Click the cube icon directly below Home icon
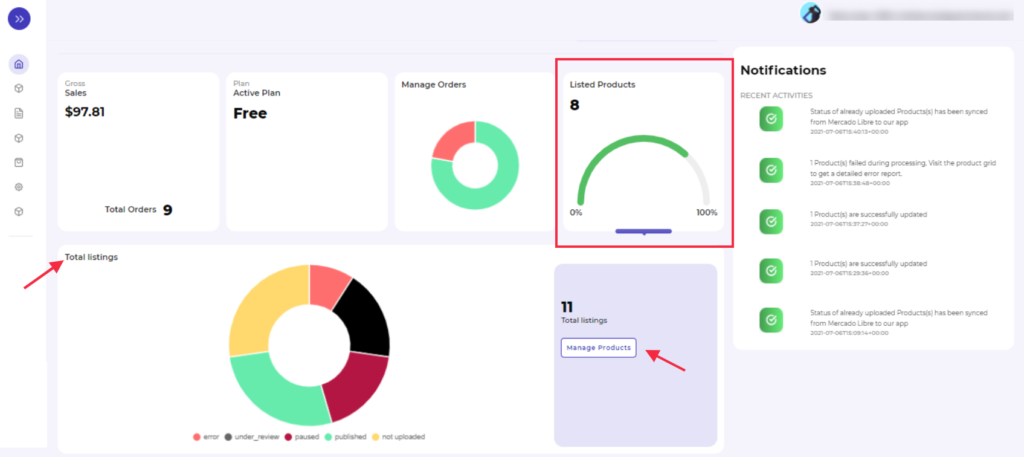Image resolution: width=1024 pixels, height=457 pixels. click(x=19, y=89)
